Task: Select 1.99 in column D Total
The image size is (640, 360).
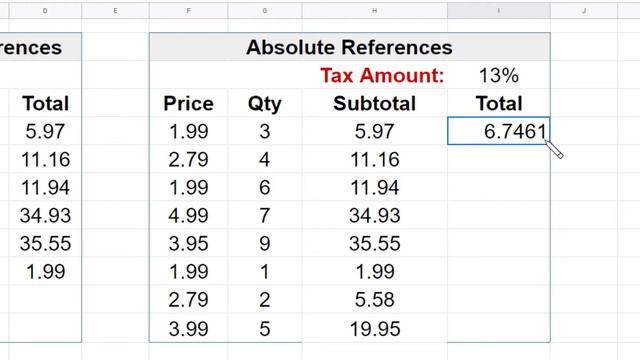Action: point(45,271)
